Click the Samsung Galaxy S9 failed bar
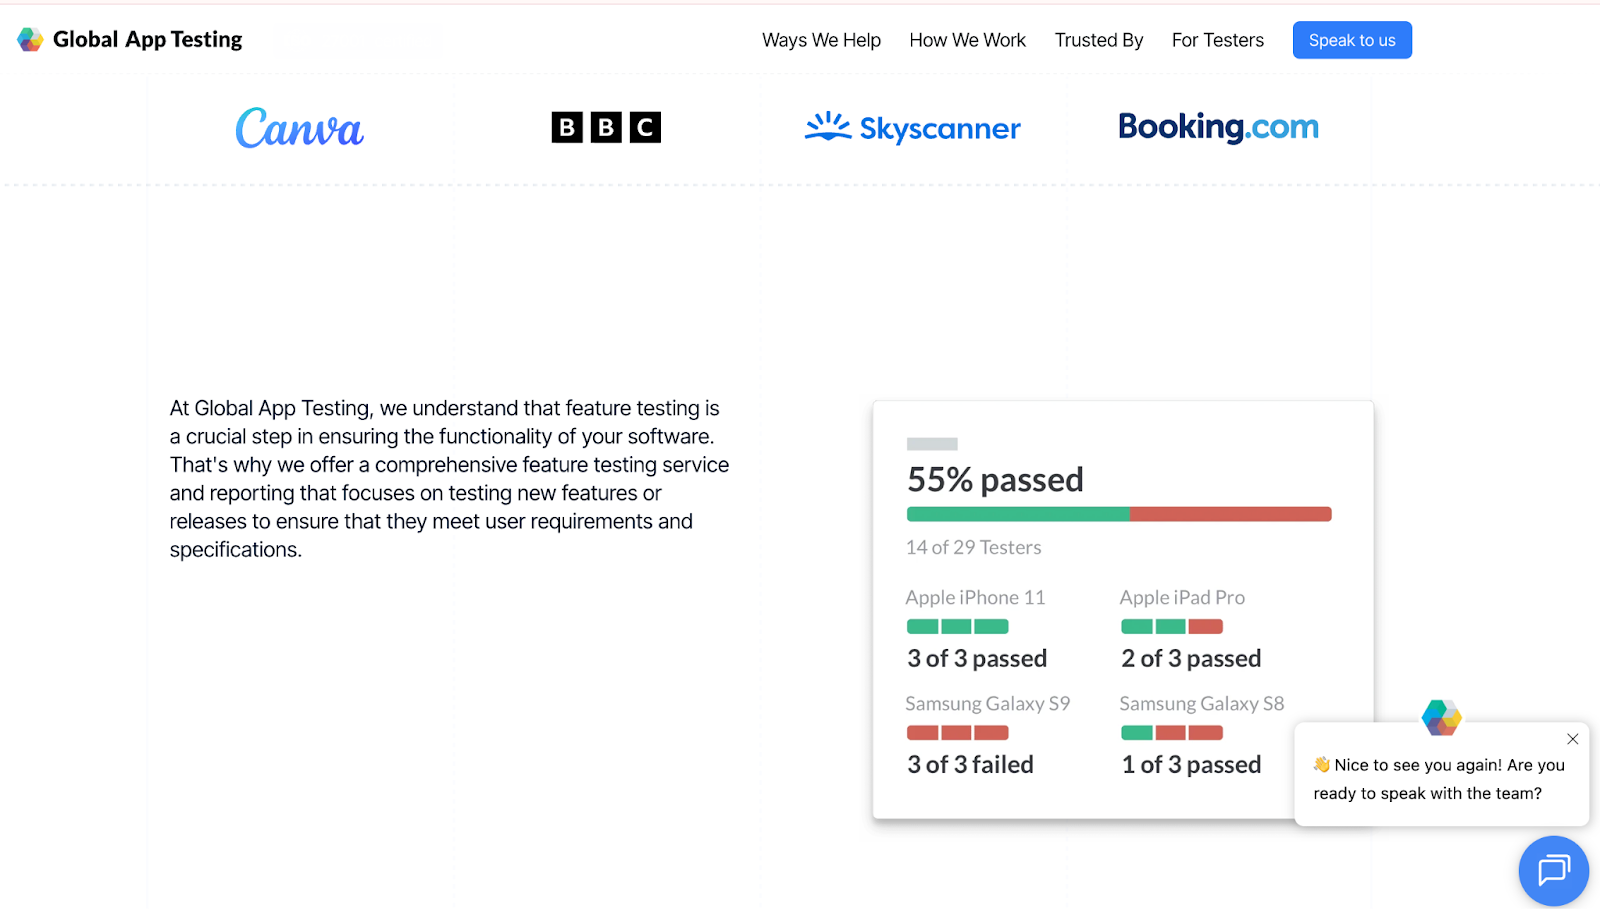 click(957, 733)
